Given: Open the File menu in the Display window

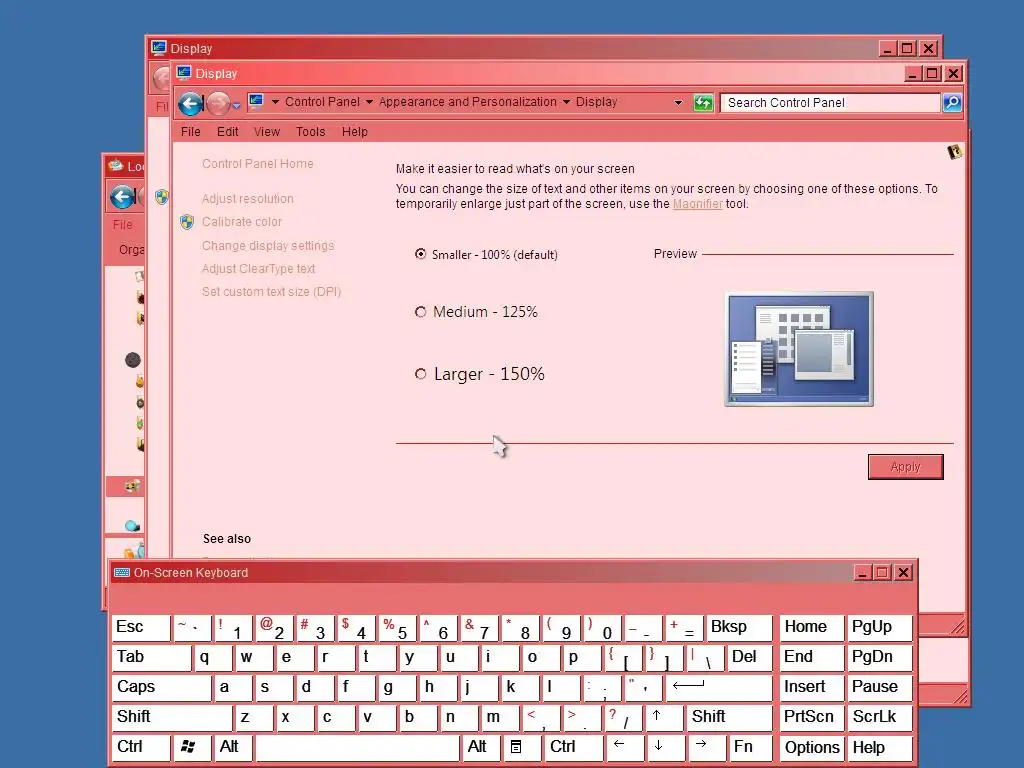Looking at the screenshot, I should pyautogui.click(x=191, y=132).
